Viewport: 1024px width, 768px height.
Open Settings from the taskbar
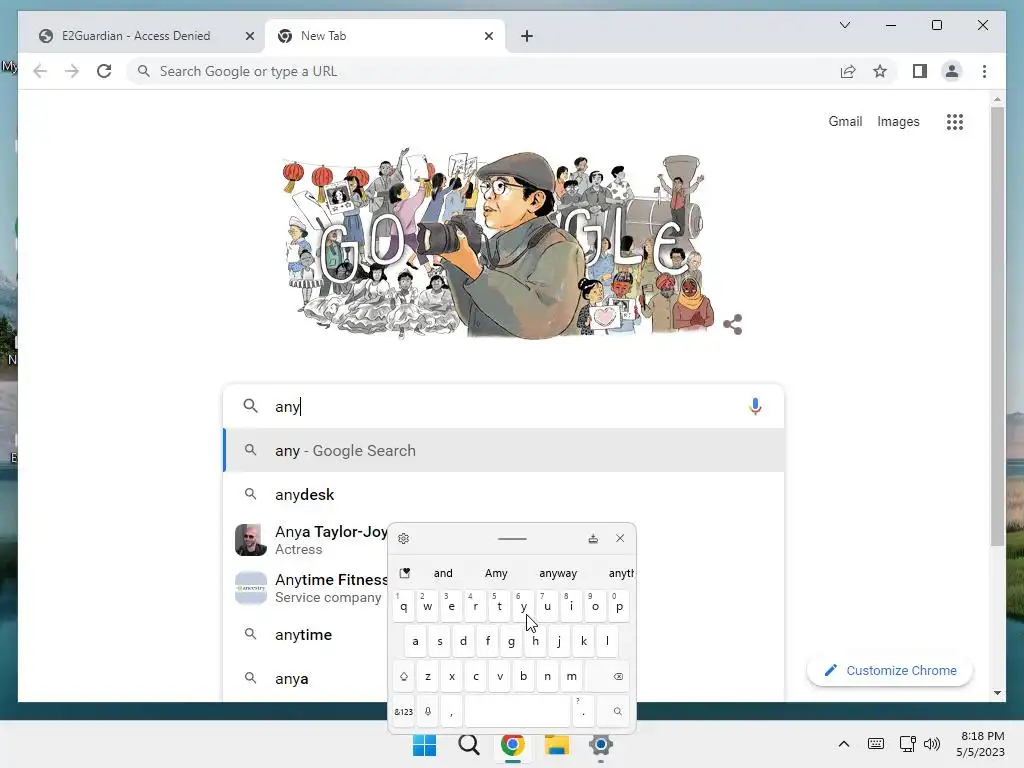(x=601, y=745)
